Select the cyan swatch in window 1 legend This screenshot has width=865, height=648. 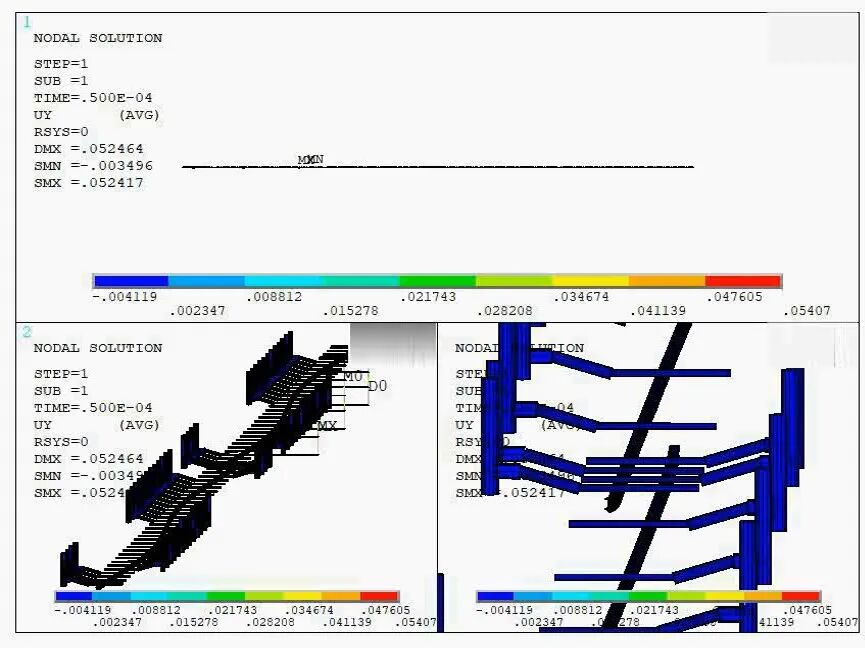click(284, 281)
